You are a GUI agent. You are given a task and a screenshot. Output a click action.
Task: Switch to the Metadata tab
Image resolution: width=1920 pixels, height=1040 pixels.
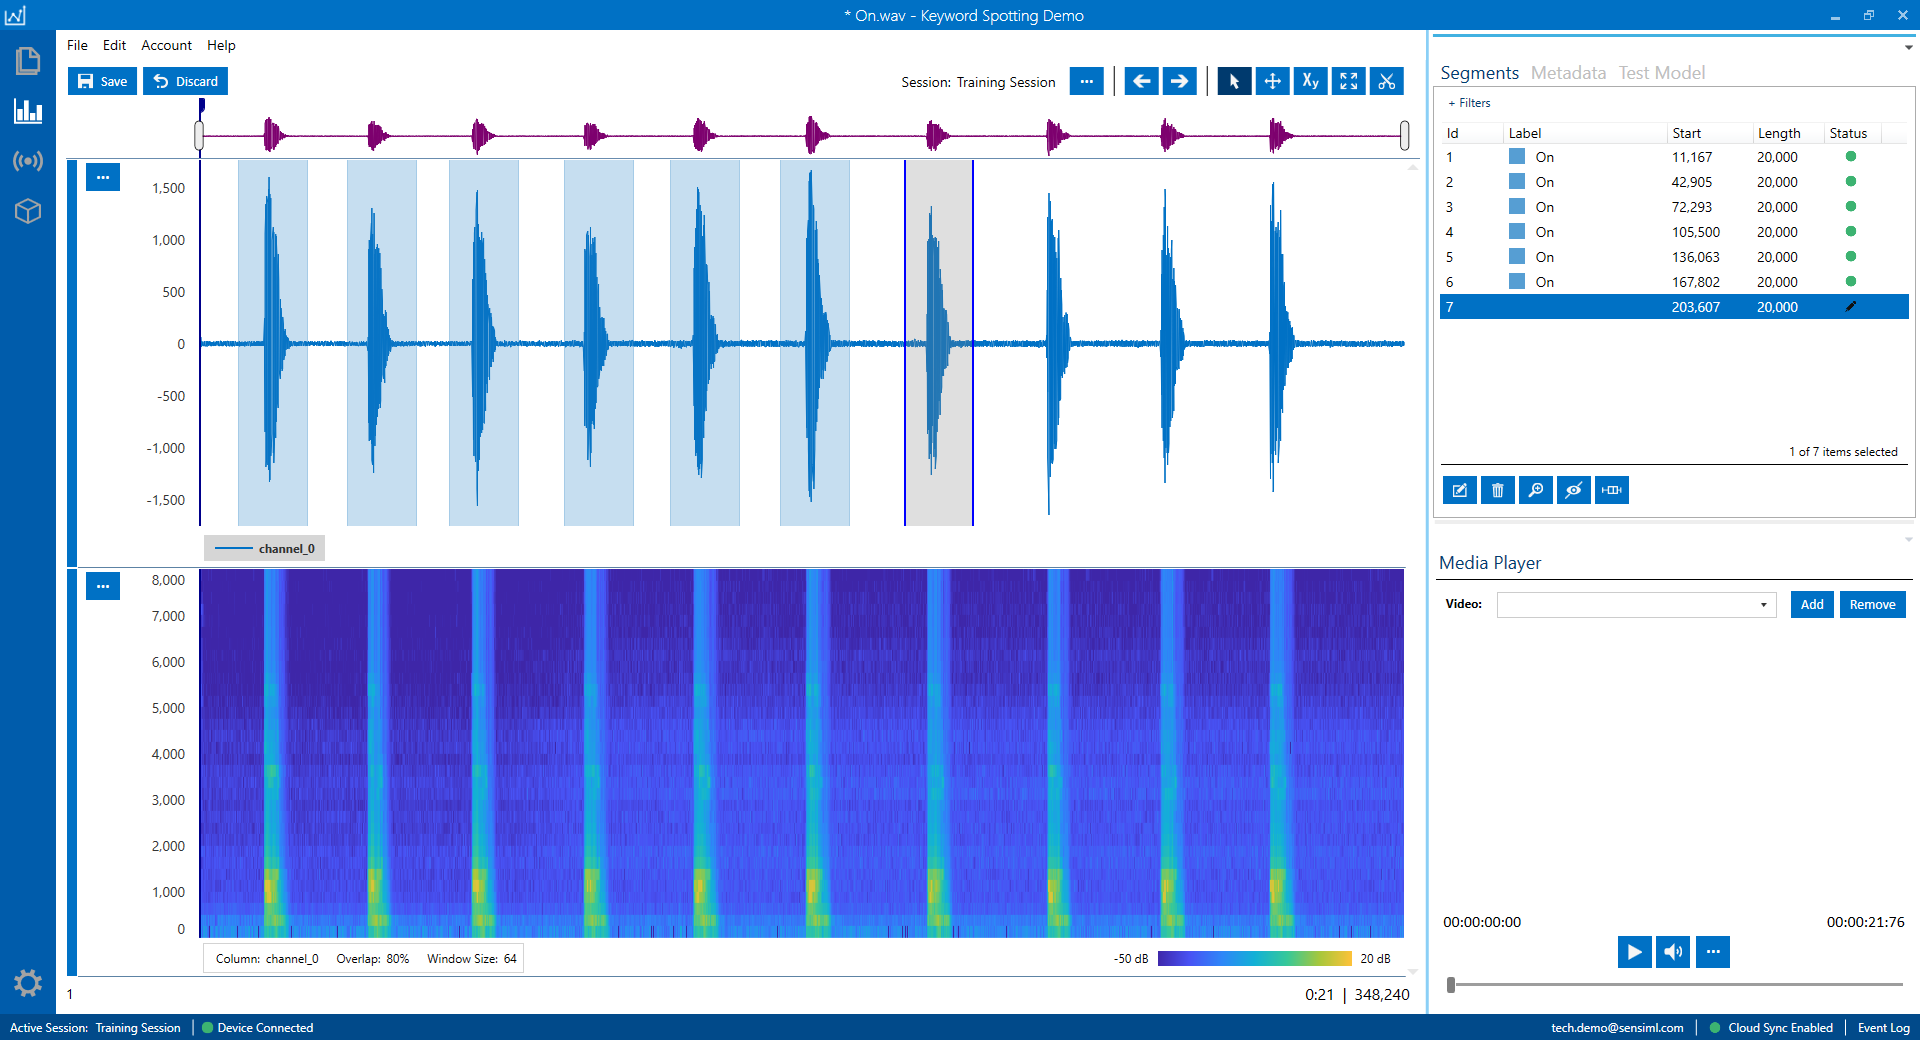click(x=1568, y=73)
